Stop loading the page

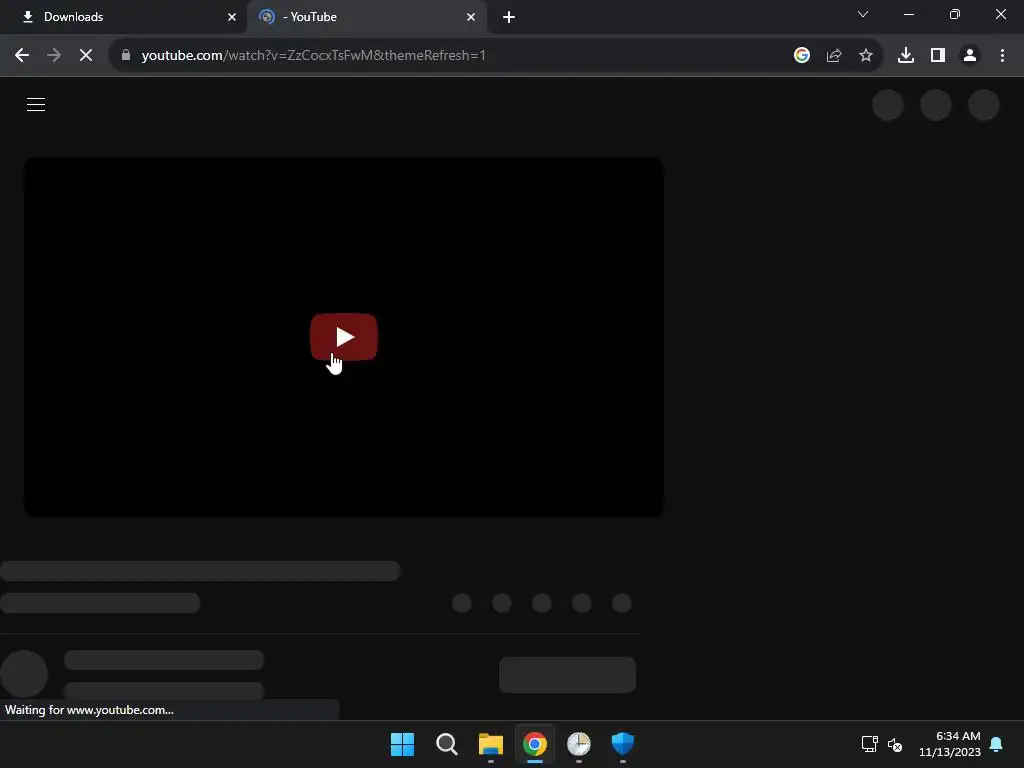[x=86, y=56]
